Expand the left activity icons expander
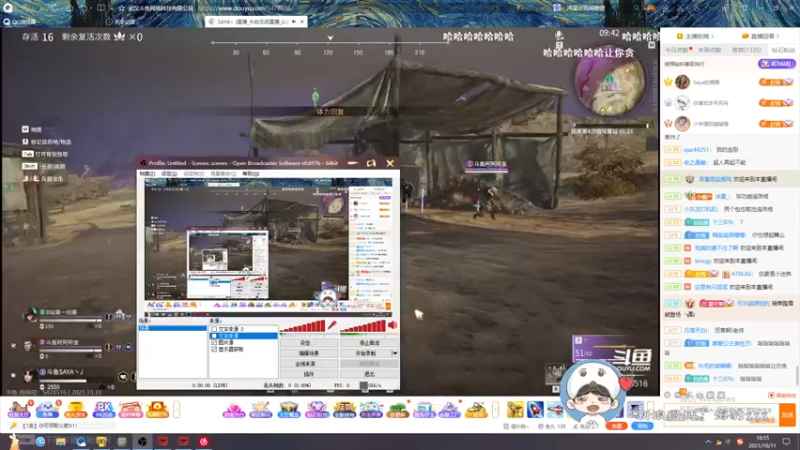Viewport: 800px width, 450px height. tap(177, 410)
